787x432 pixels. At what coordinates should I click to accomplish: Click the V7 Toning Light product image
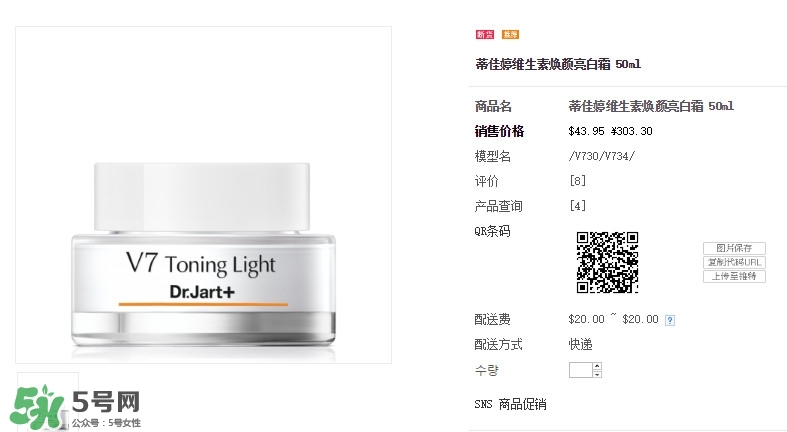point(203,195)
